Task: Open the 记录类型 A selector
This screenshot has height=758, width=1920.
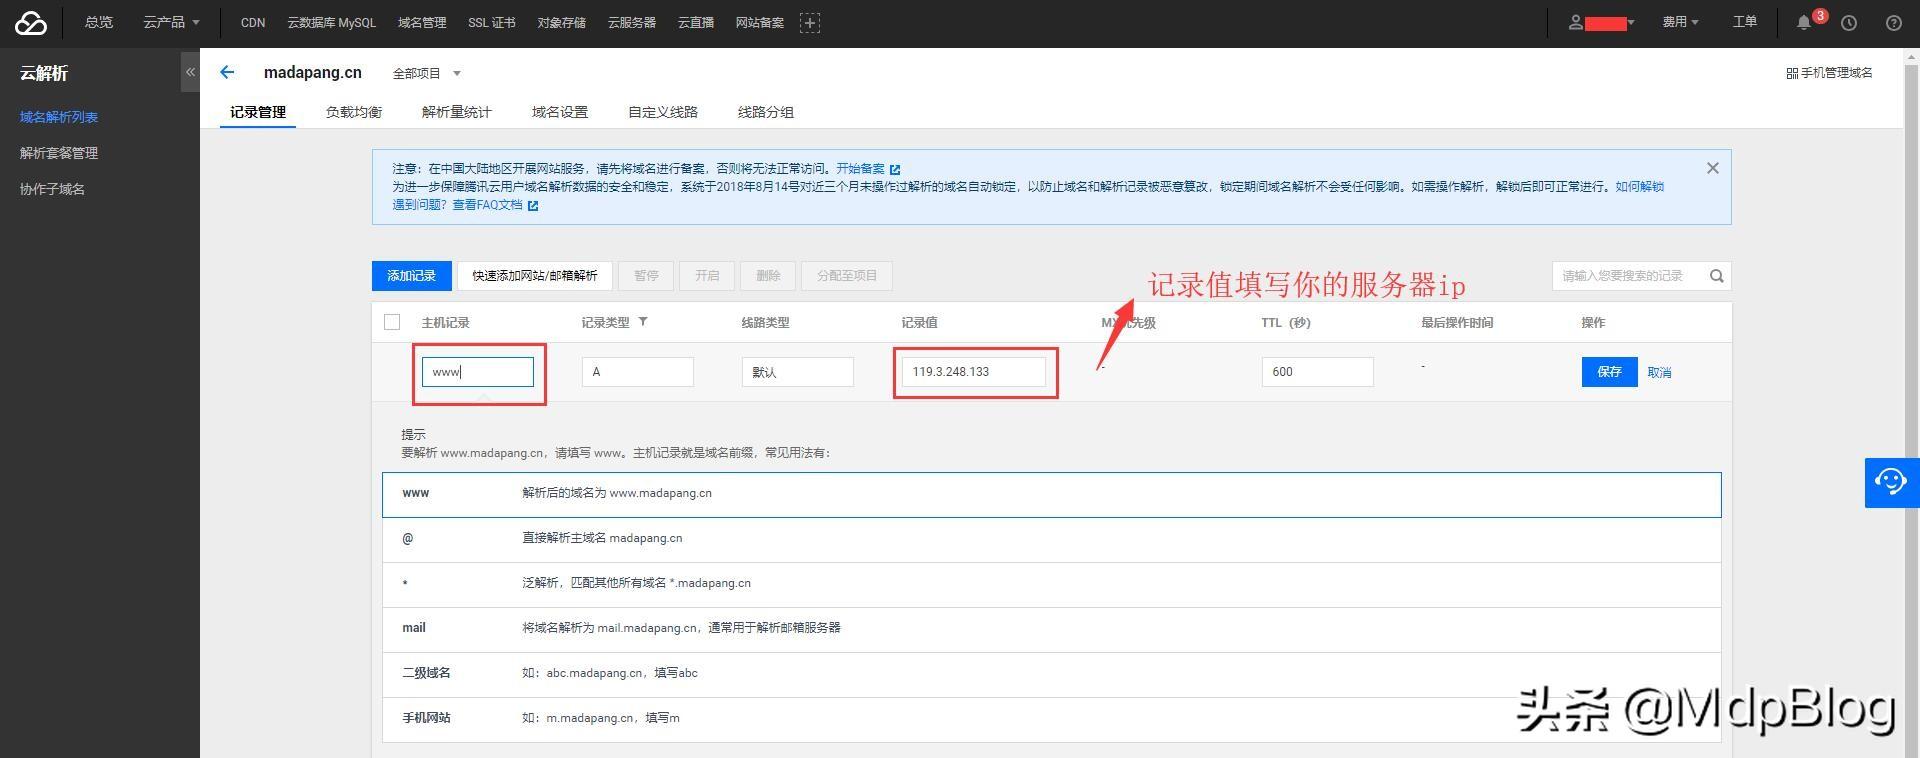Action: coord(638,372)
